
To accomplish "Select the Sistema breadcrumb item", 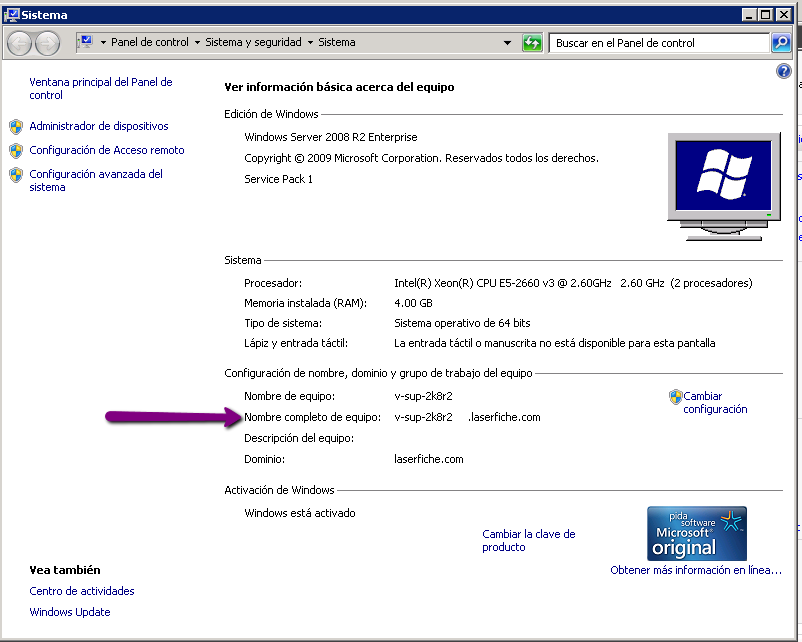I will point(337,42).
